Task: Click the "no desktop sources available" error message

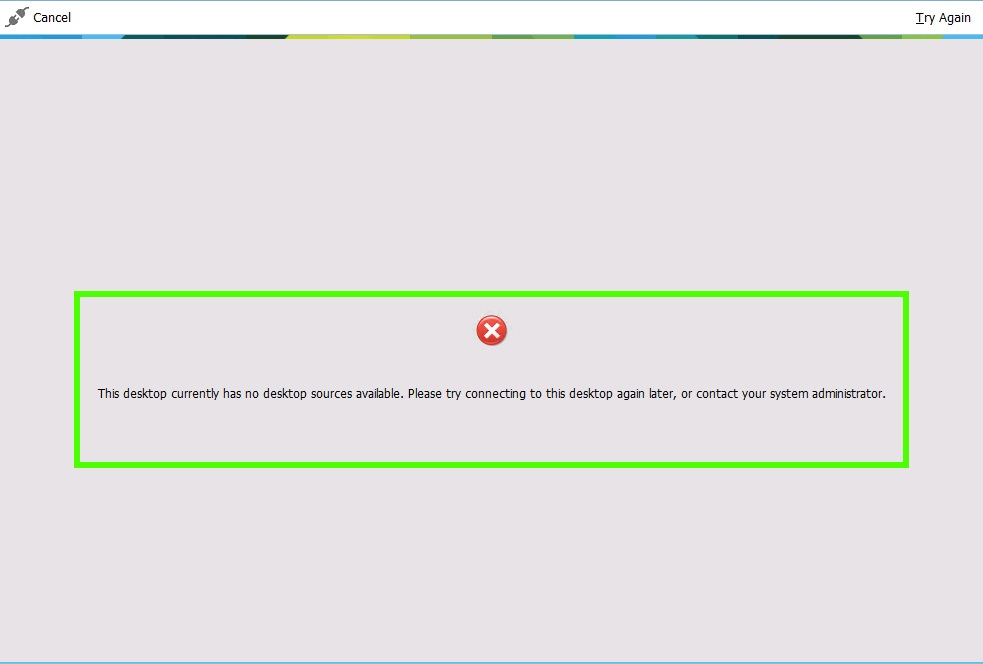Action: (492, 394)
